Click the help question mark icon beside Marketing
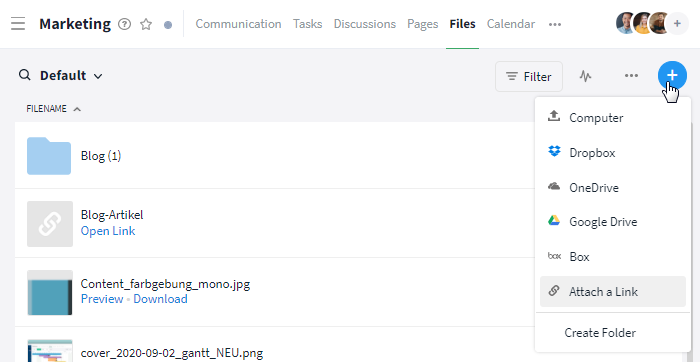Image resolution: width=700 pixels, height=362 pixels. [x=125, y=24]
